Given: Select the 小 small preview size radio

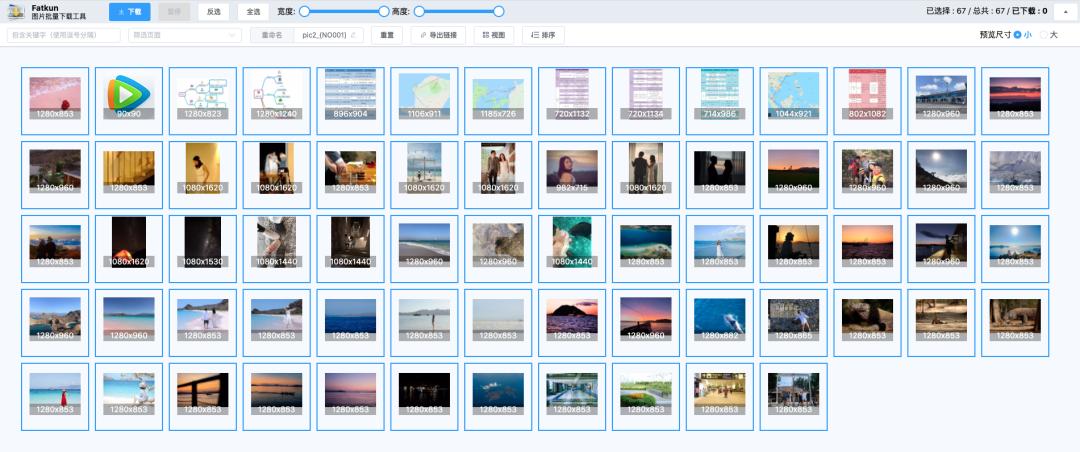Looking at the screenshot, I should [1018, 35].
